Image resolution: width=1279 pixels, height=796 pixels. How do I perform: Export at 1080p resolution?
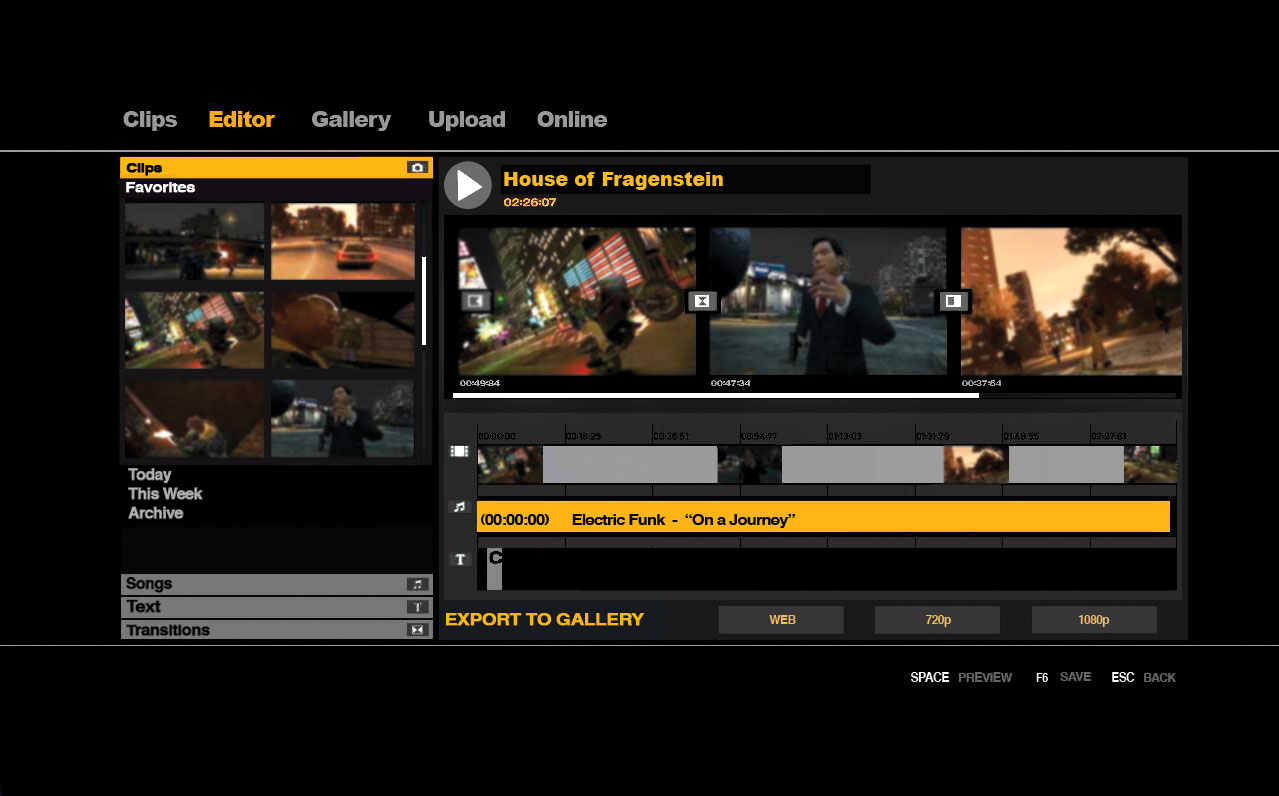click(x=1094, y=620)
